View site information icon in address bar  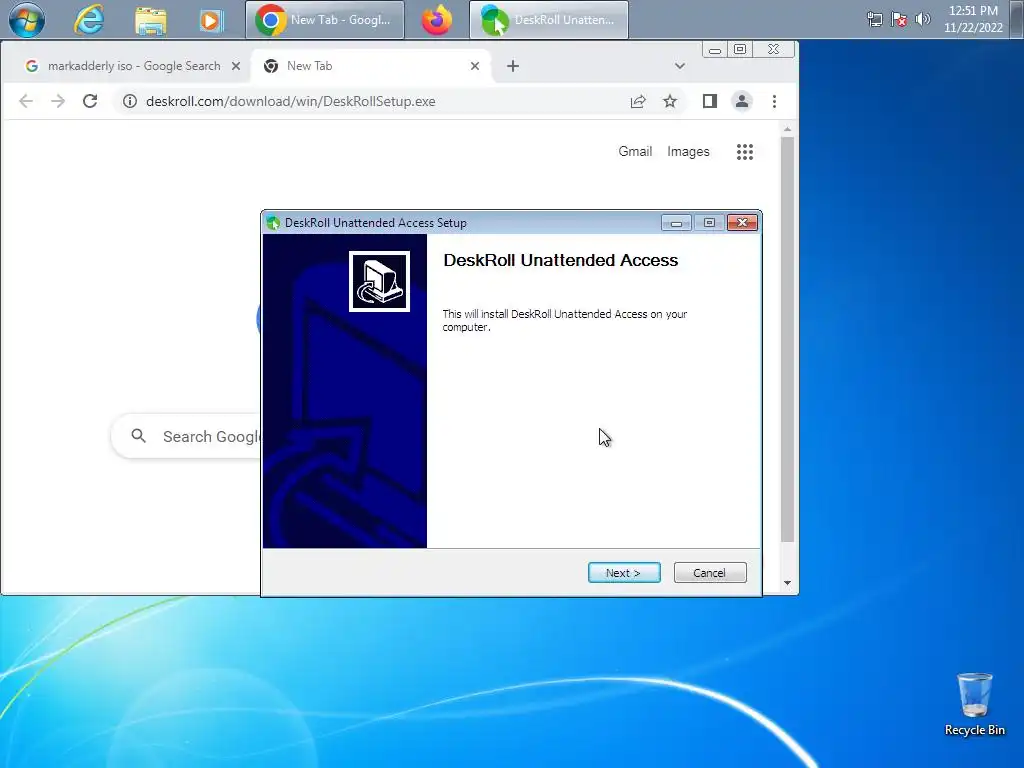[x=130, y=101]
